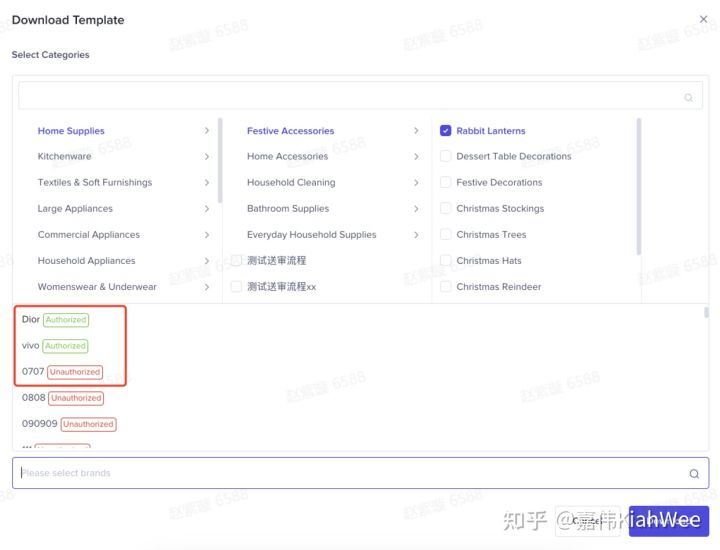Image resolution: width=720 pixels, height=550 pixels.
Task: Expand Home Supplies chevron arrow
Action: [x=207, y=131]
